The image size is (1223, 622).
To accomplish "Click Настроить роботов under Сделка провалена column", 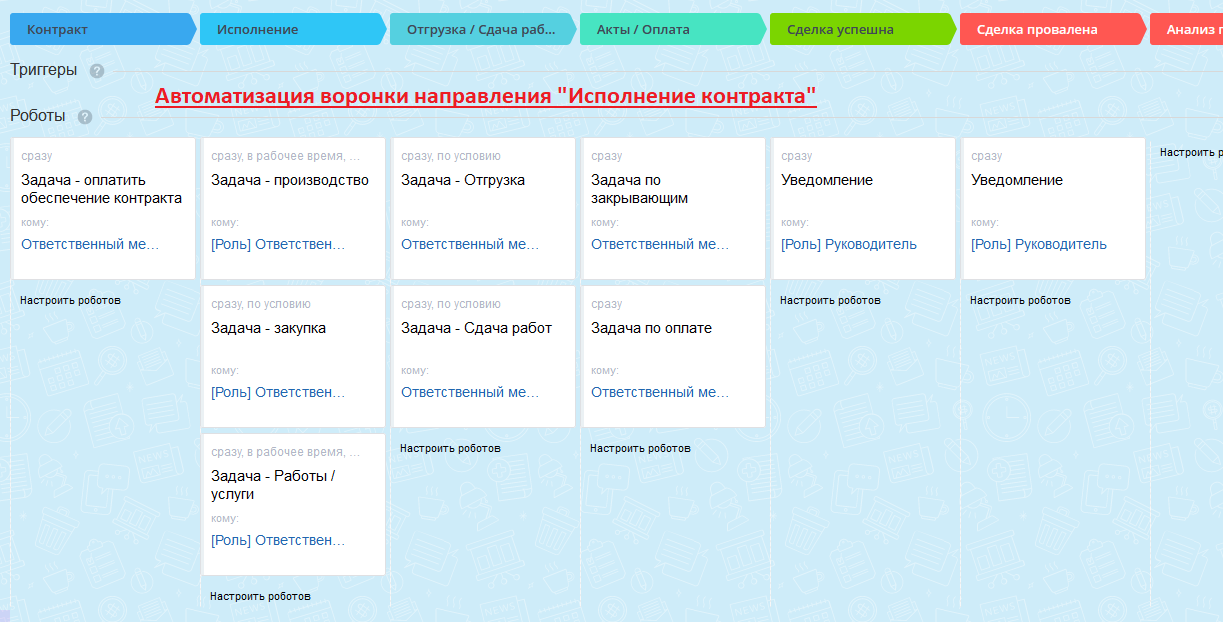I will (x=1020, y=300).
